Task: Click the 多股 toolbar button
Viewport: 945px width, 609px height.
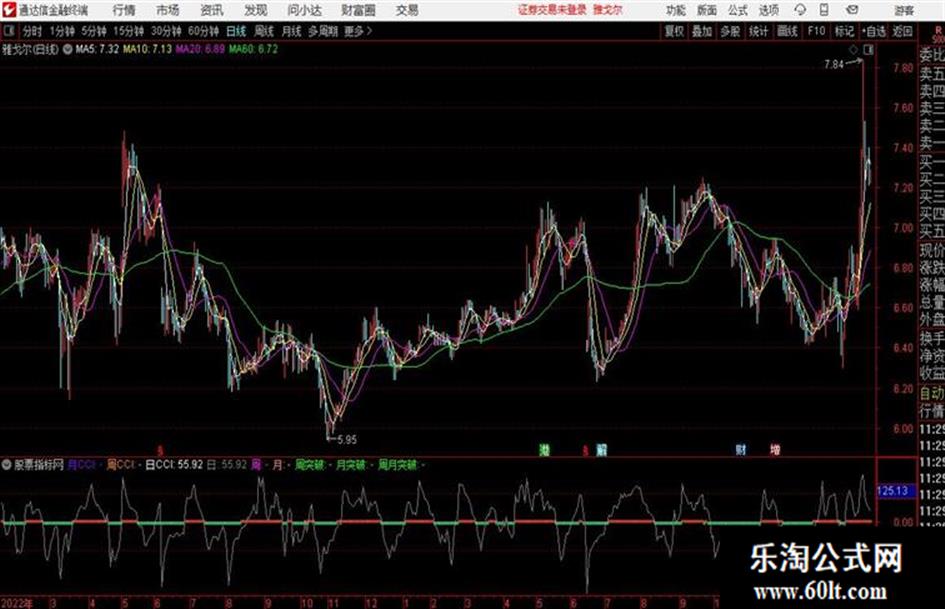Action: pyautogui.click(x=730, y=31)
